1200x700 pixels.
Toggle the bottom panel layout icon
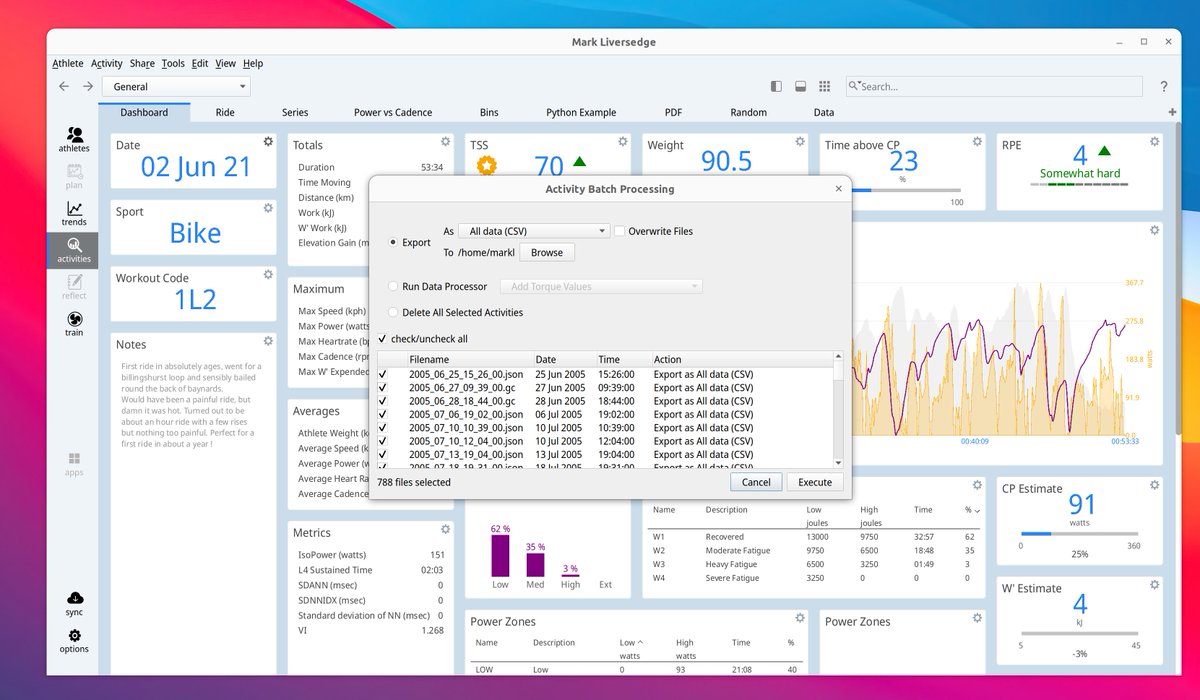801,87
